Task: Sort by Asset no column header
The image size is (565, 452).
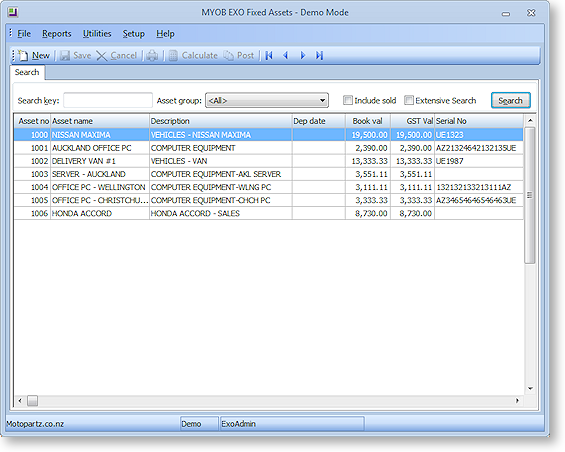Action: pyautogui.click(x=32, y=121)
